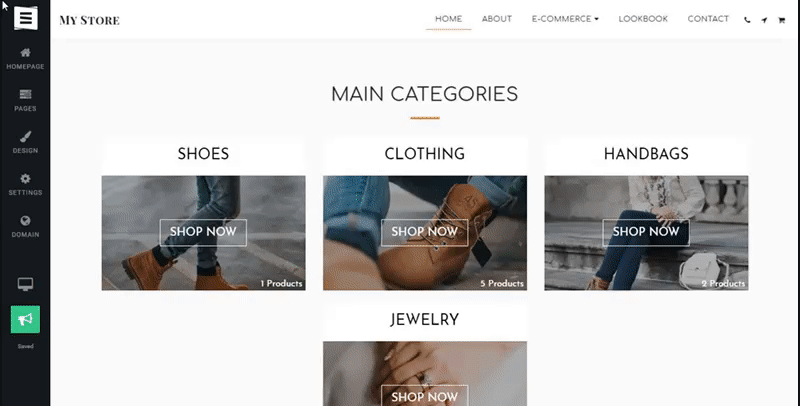Click the phone icon in header
The height and width of the screenshot is (406, 800).
(747, 20)
